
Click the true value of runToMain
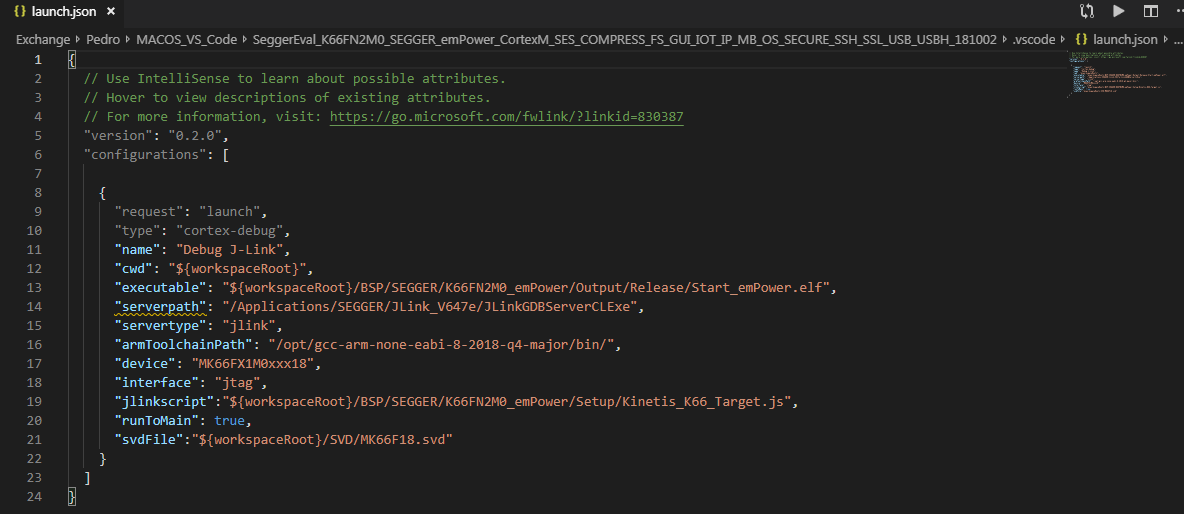(x=225, y=420)
